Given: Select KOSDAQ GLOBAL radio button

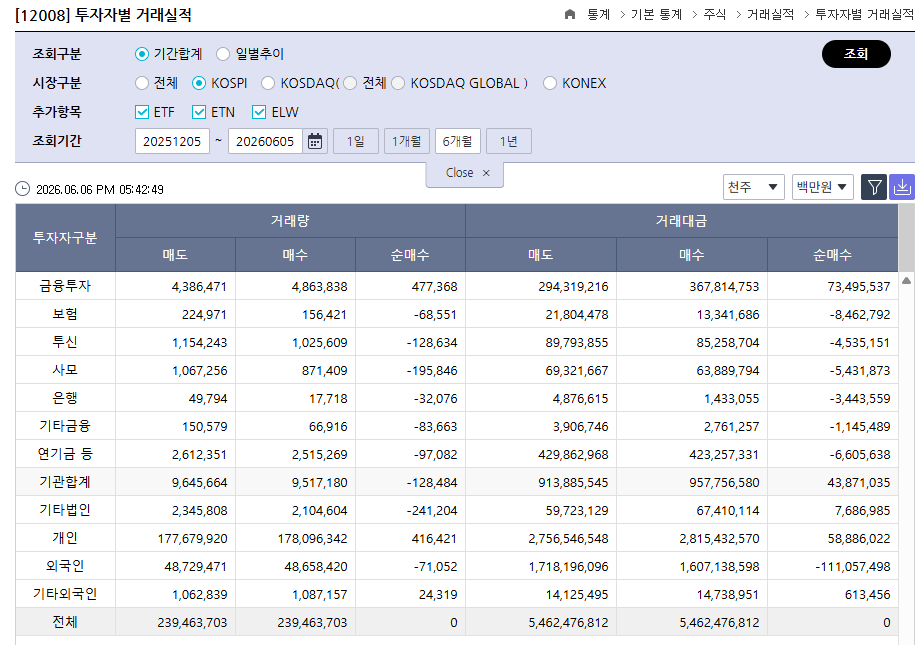Looking at the screenshot, I should coord(398,83).
